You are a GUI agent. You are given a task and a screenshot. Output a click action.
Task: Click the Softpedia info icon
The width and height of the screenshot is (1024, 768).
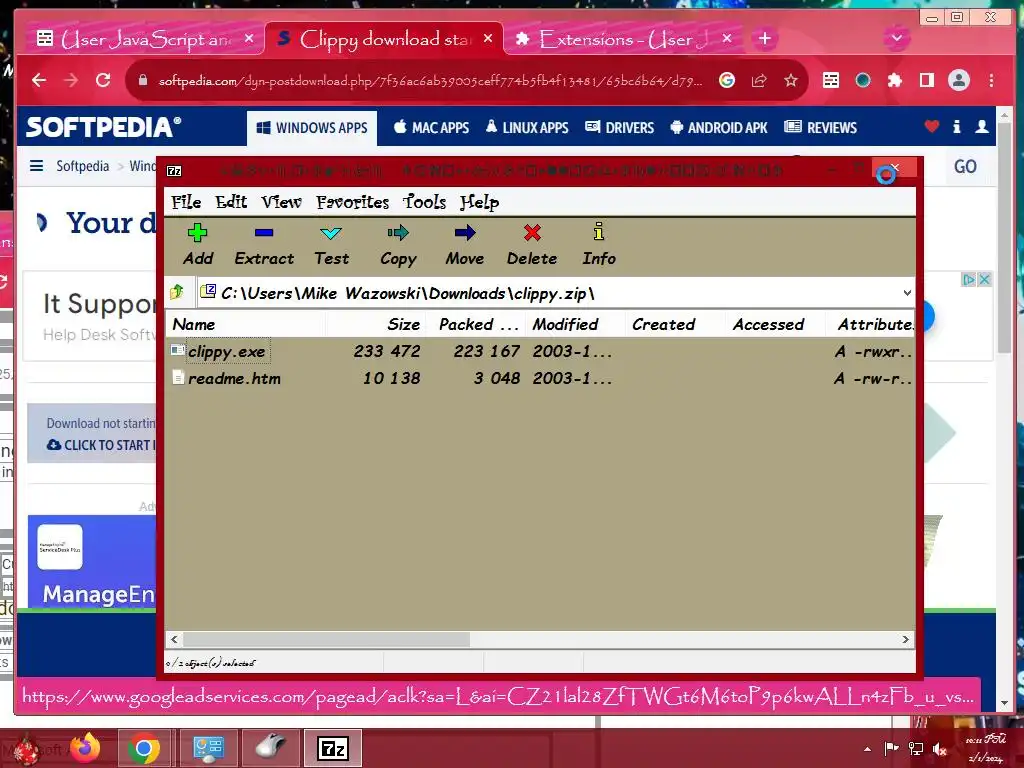957,127
